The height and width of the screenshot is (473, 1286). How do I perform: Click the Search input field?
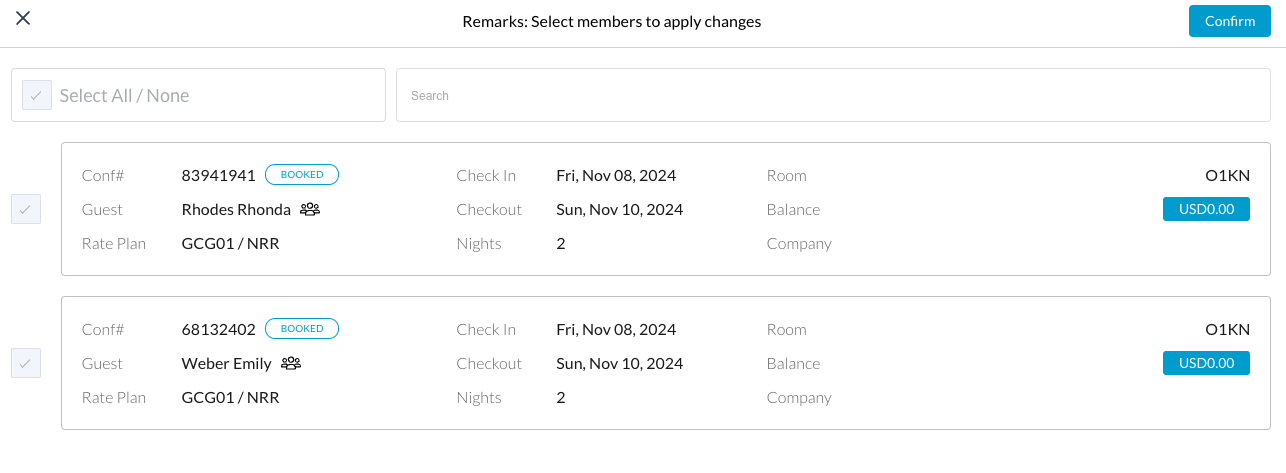[833, 96]
